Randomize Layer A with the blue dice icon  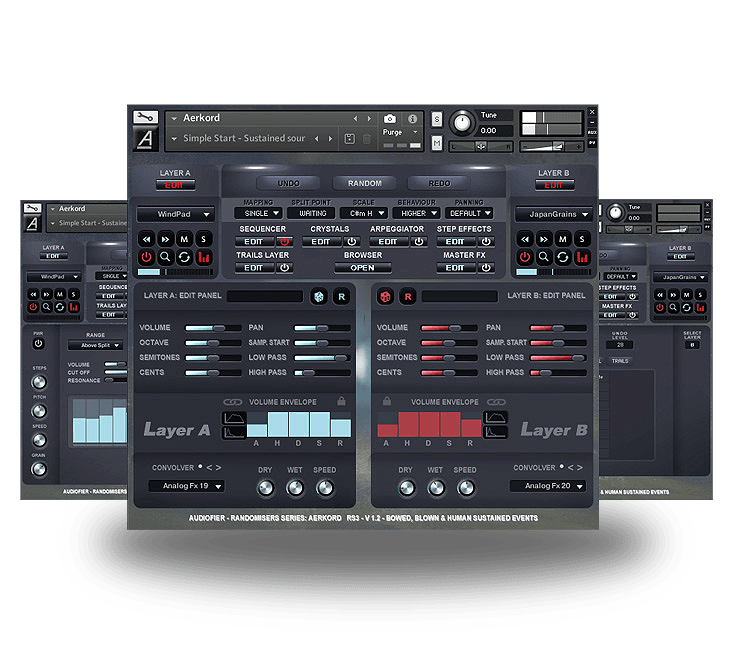pyautogui.click(x=319, y=297)
